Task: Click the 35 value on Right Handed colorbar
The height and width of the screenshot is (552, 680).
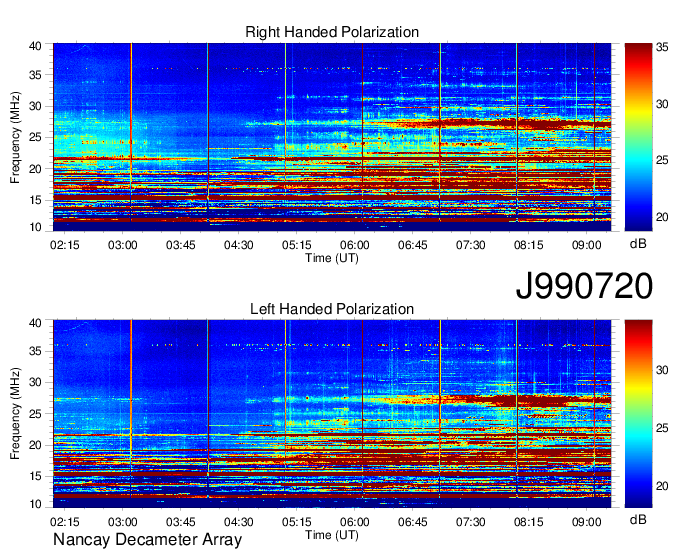Action: tap(662, 47)
